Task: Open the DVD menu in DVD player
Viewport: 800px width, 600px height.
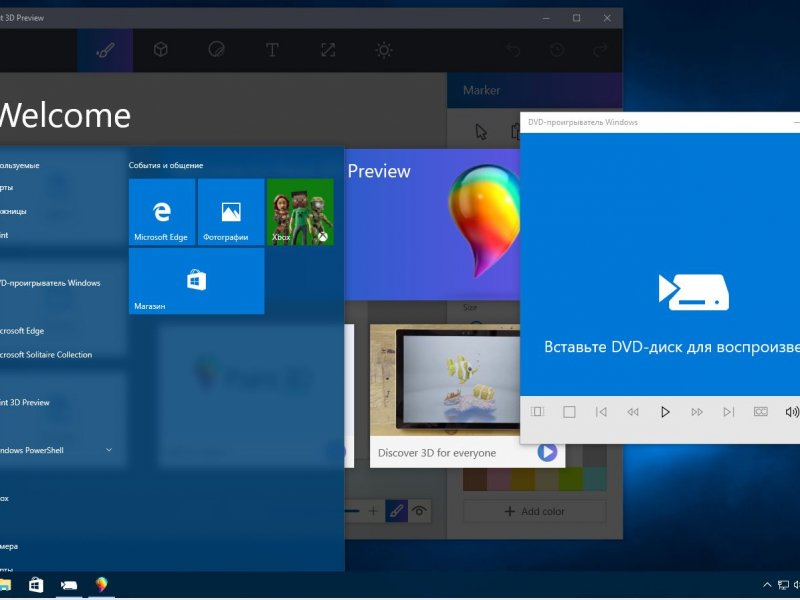Action: (537, 412)
